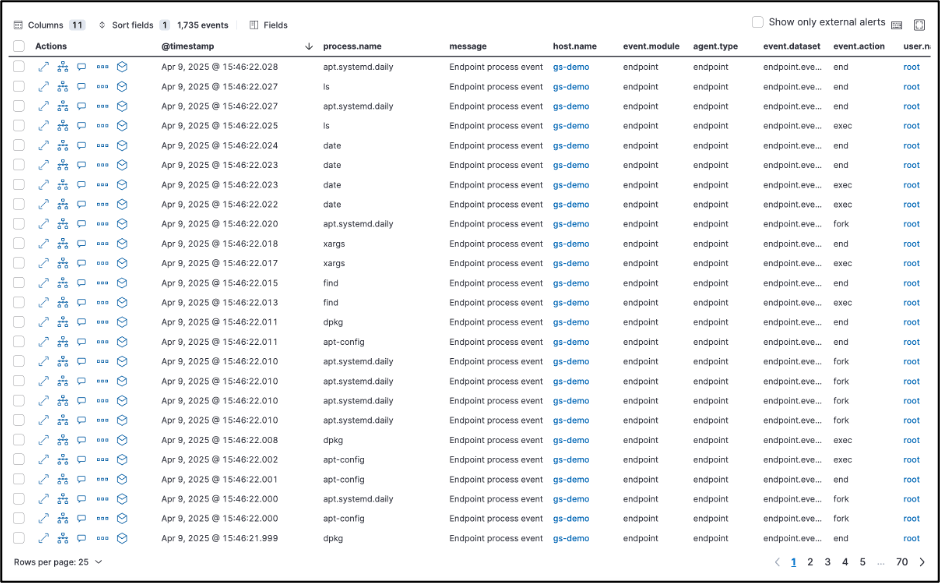Add a note to the find exec event

coord(82,303)
